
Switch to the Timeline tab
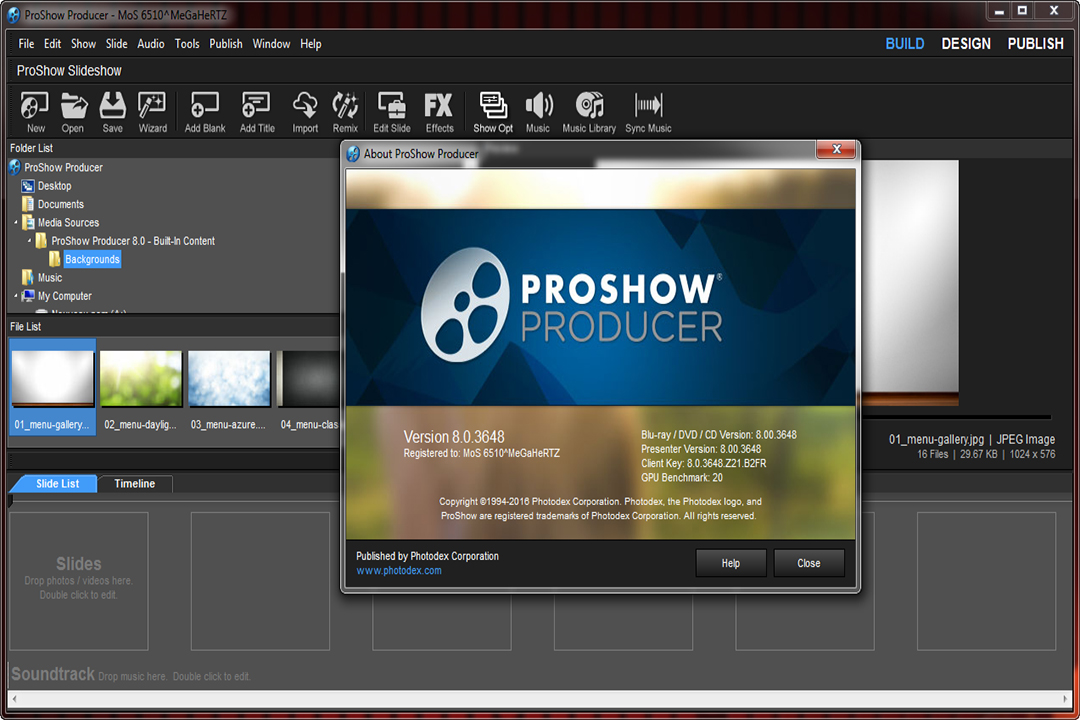pos(134,484)
